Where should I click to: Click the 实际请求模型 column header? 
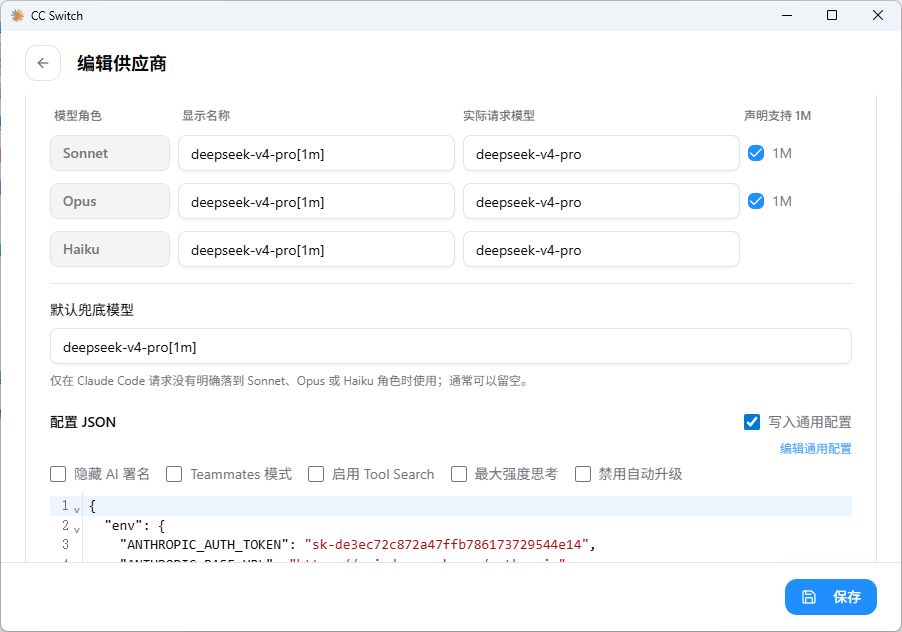coord(499,116)
